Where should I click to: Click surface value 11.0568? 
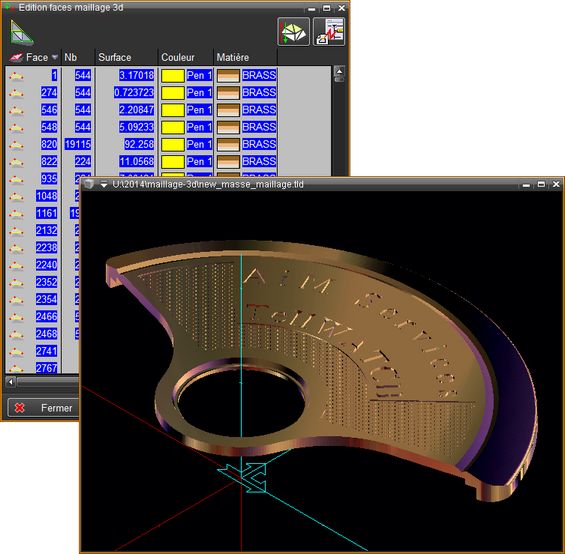point(137,162)
